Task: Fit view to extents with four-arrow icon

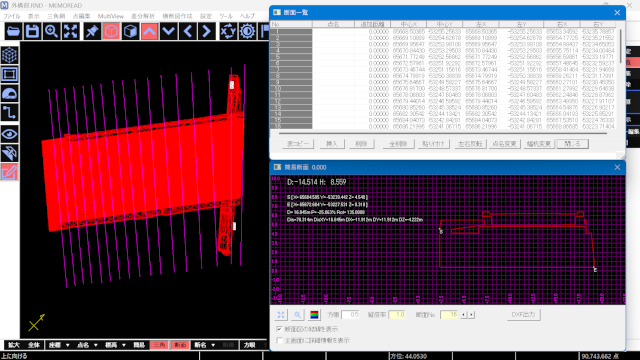Action: pos(71,31)
